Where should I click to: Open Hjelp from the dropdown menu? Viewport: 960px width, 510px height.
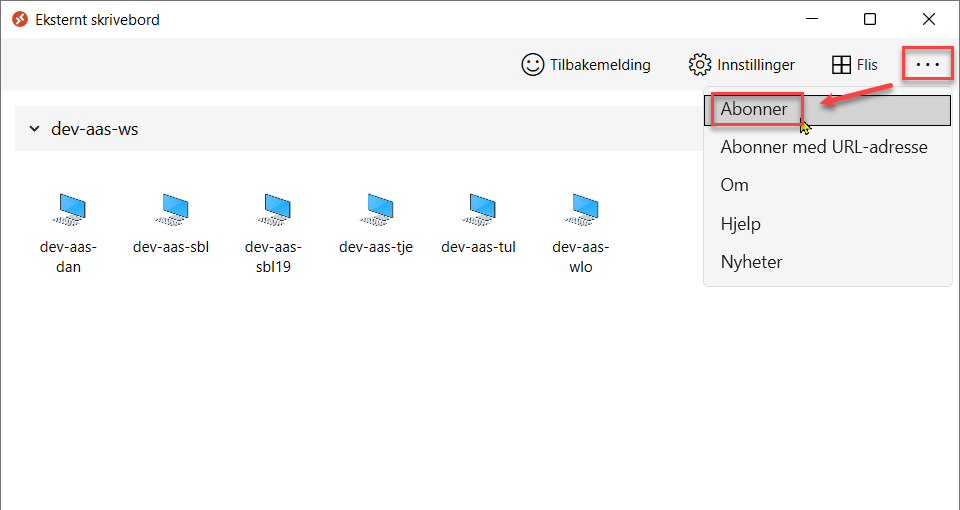(x=827, y=224)
